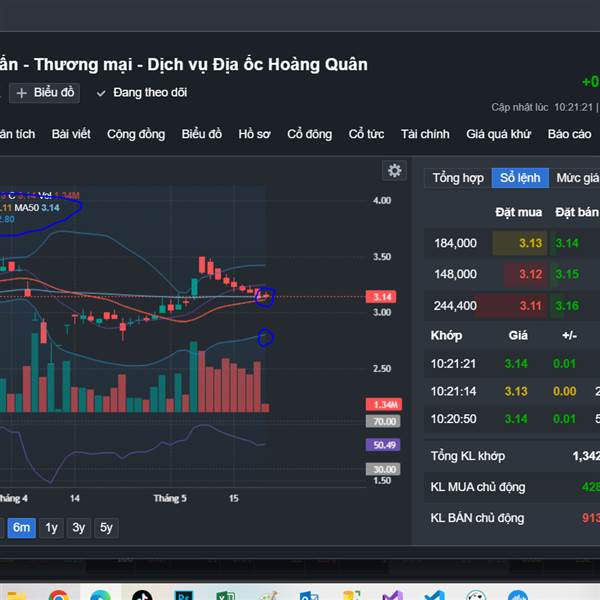Click the Đặt bán column header

[577, 212]
